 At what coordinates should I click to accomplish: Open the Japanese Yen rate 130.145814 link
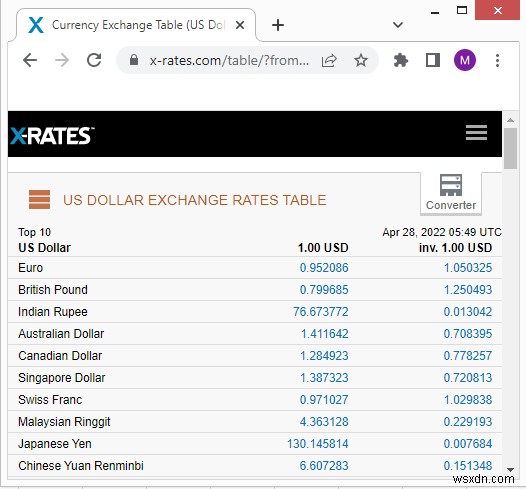tap(317, 444)
